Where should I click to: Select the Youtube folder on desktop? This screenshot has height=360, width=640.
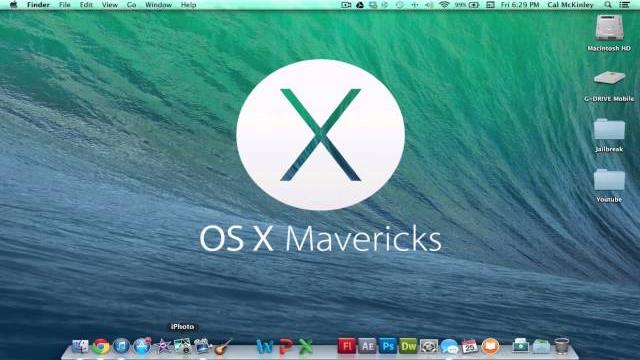coord(609,180)
